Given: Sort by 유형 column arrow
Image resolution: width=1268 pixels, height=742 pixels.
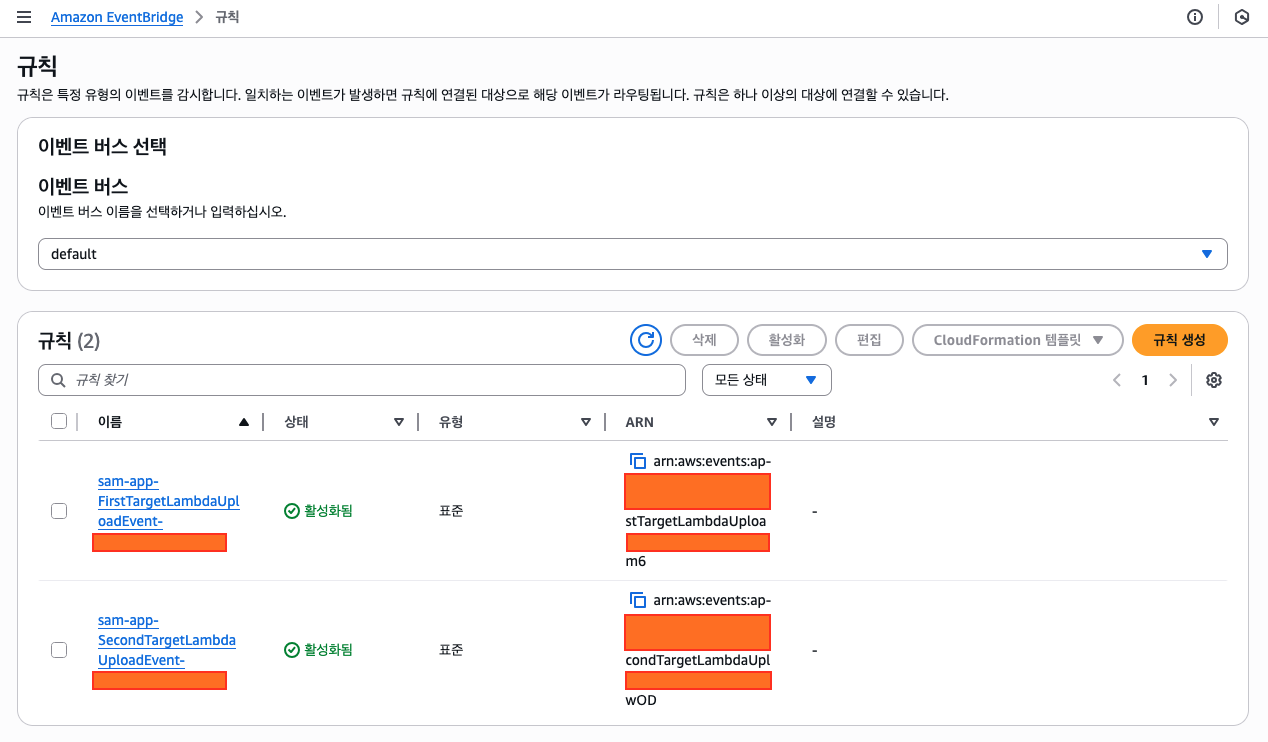Looking at the screenshot, I should pyautogui.click(x=586, y=422).
